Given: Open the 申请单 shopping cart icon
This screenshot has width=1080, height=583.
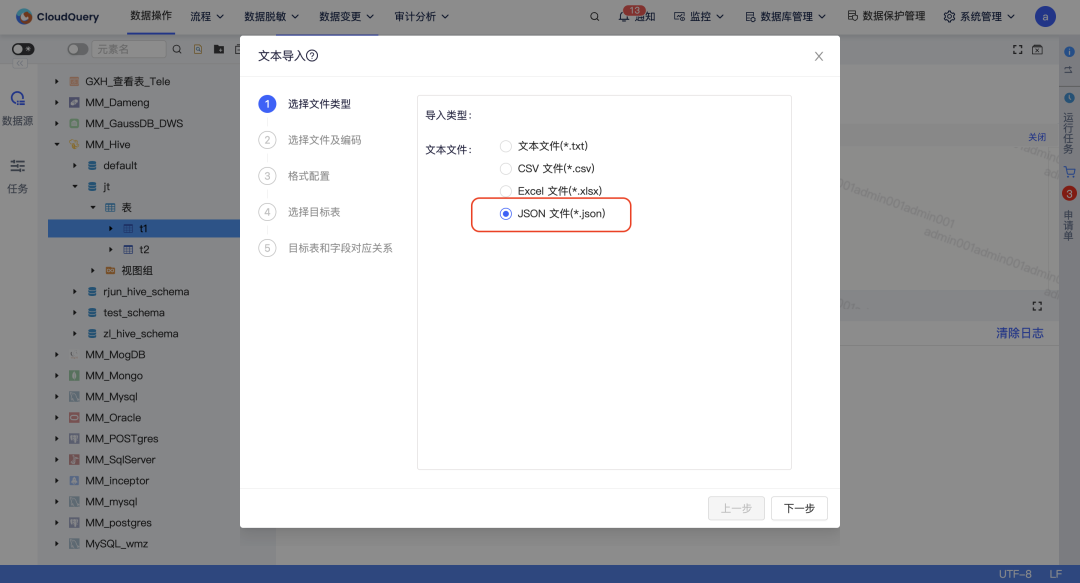Looking at the screenshot, I should click(1069, 172).
